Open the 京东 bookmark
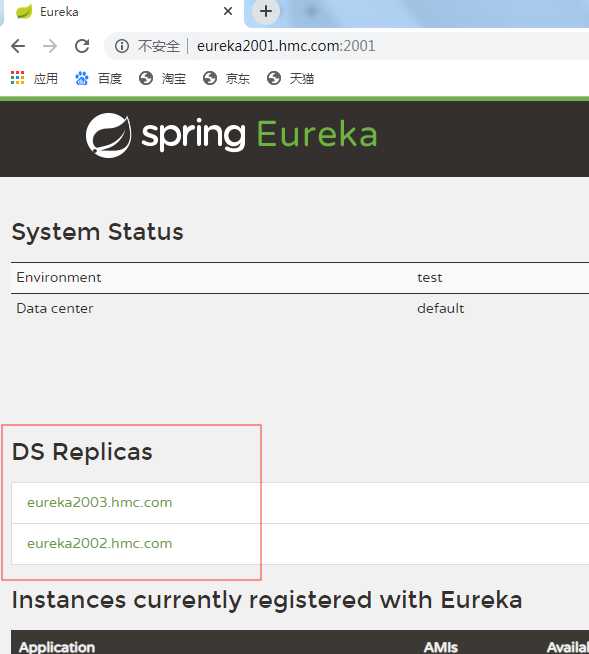The image size is (589, 654). tap(226, 78)
